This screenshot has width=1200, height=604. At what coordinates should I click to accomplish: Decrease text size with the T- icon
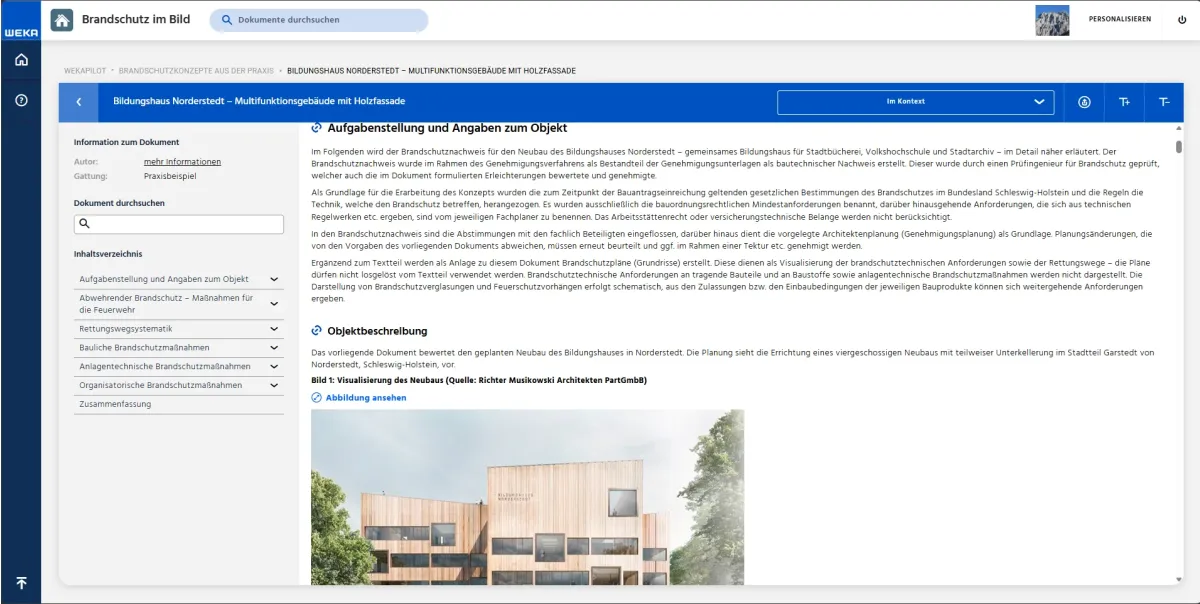(1164, 102)
